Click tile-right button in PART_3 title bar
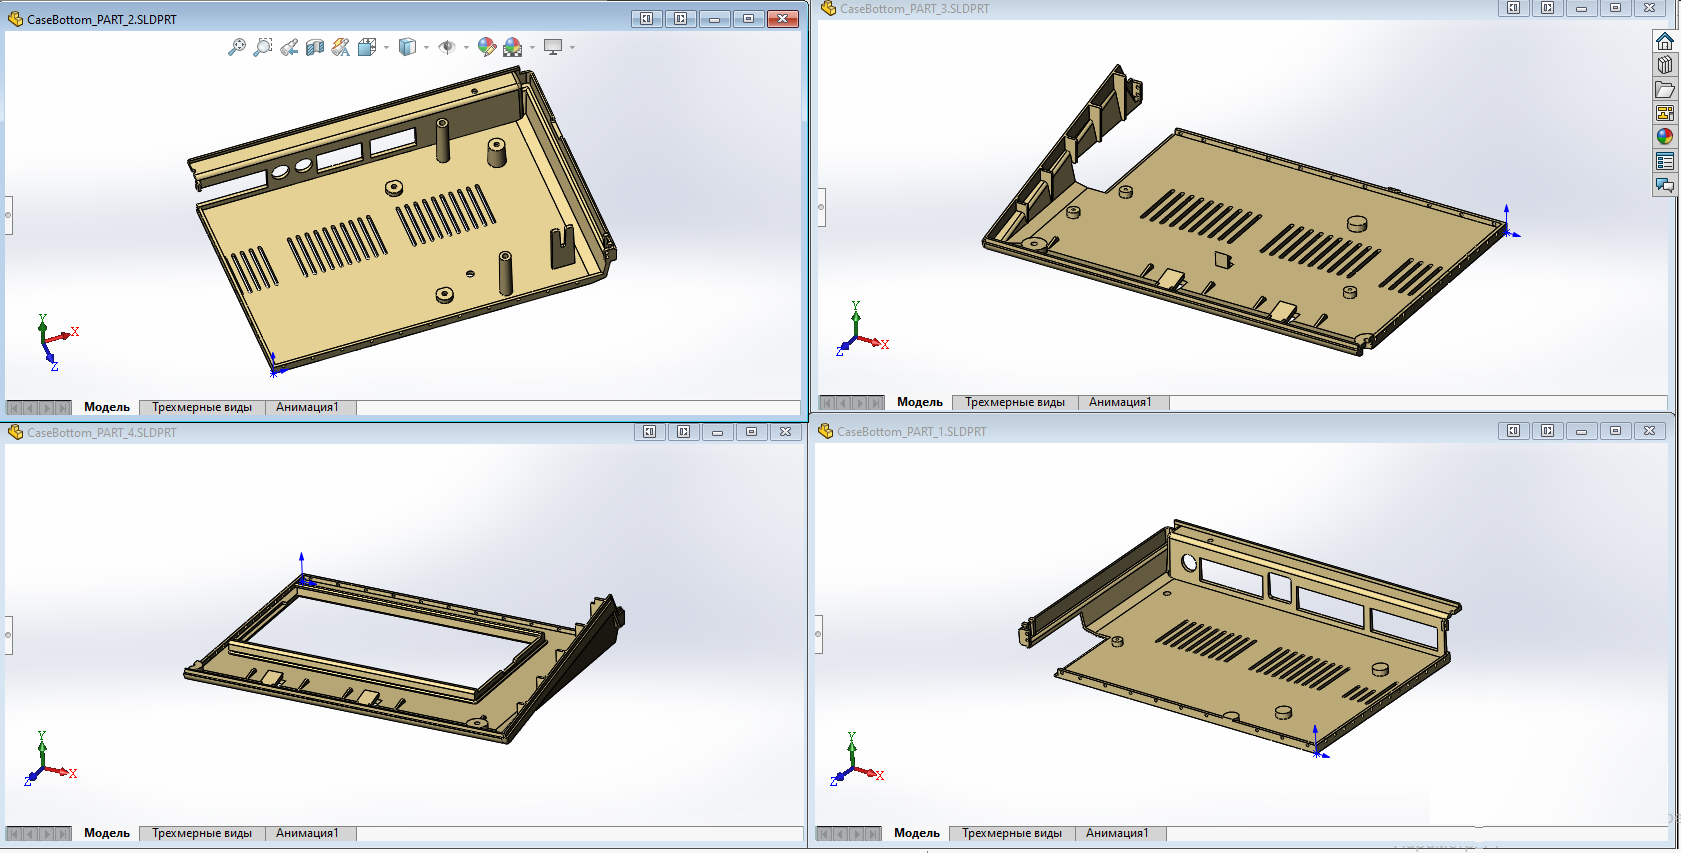The image size is (1681, 853). 1548,8
